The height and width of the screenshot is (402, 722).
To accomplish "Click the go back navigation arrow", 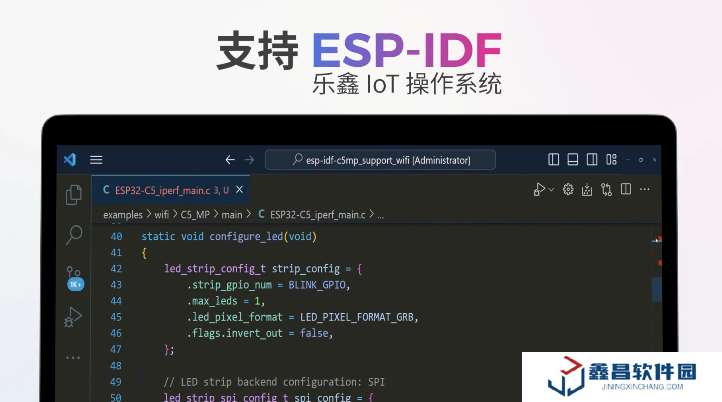I will (x=230, y=160).
